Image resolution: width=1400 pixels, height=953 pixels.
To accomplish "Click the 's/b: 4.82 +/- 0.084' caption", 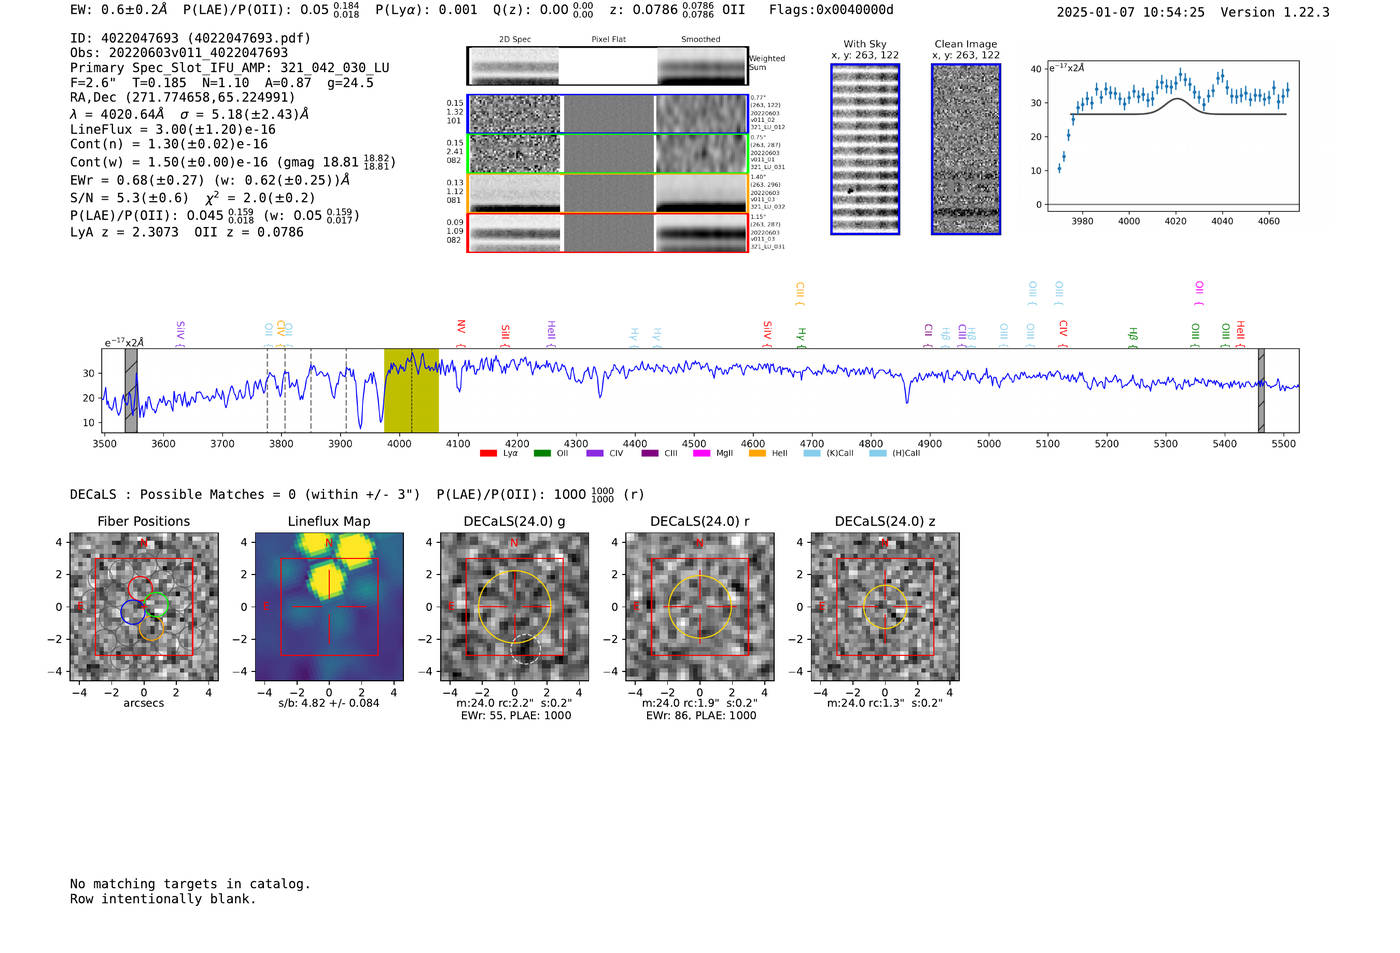I will pyautogui.click(x=329, y=703).
